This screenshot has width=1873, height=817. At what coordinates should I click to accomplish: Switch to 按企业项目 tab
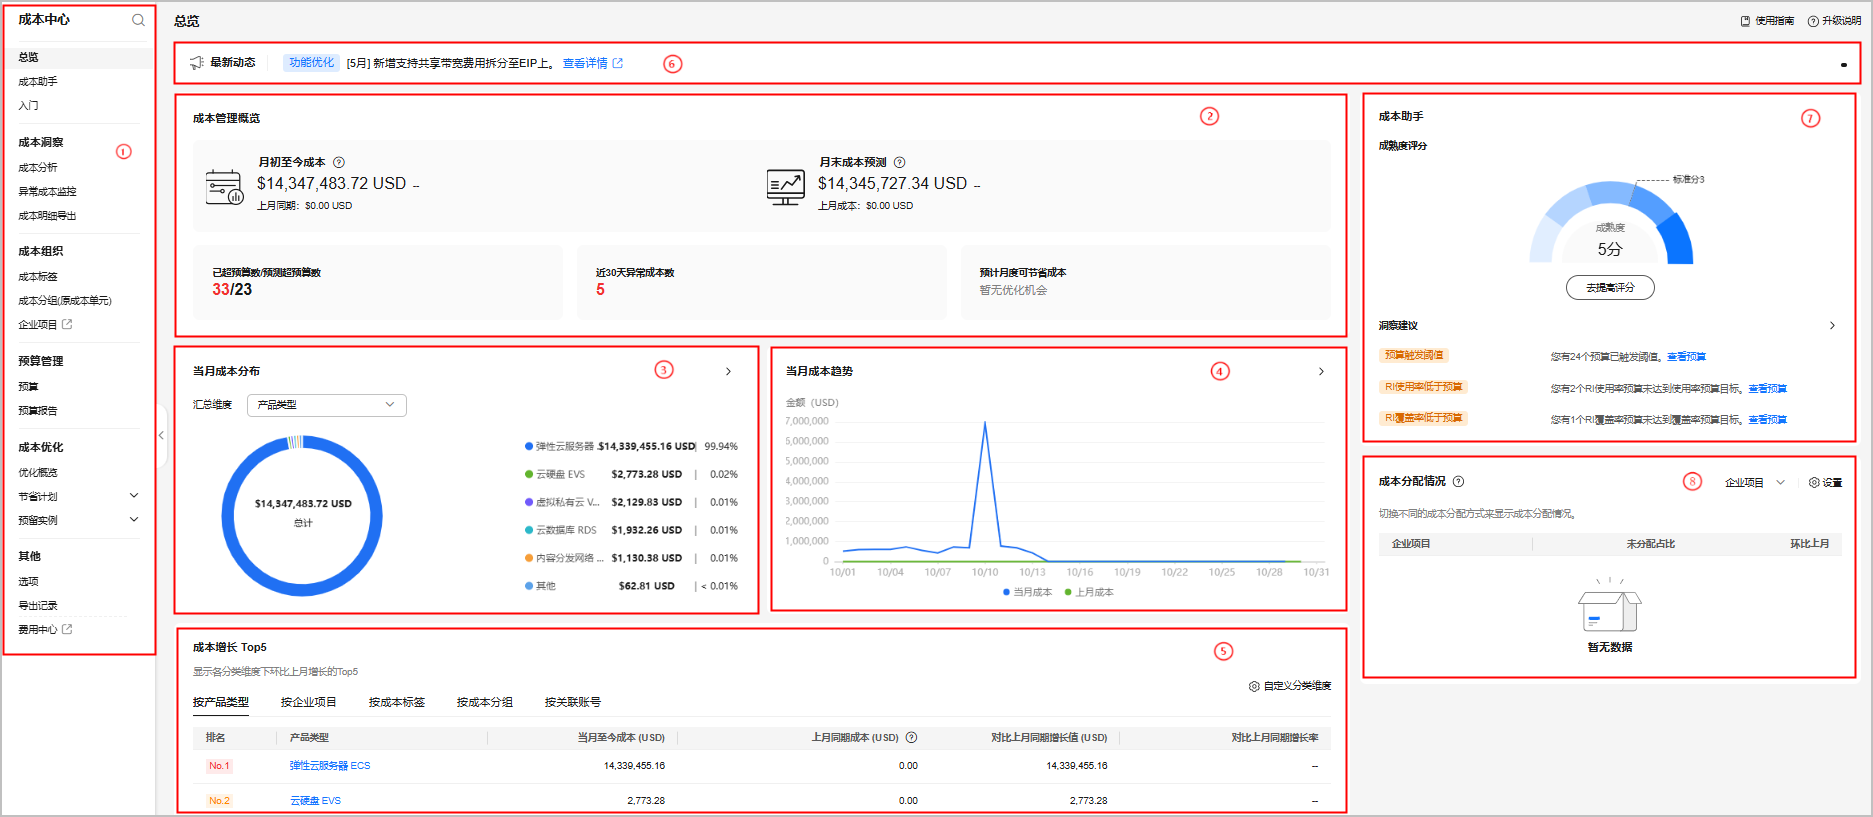click(308, 702)
